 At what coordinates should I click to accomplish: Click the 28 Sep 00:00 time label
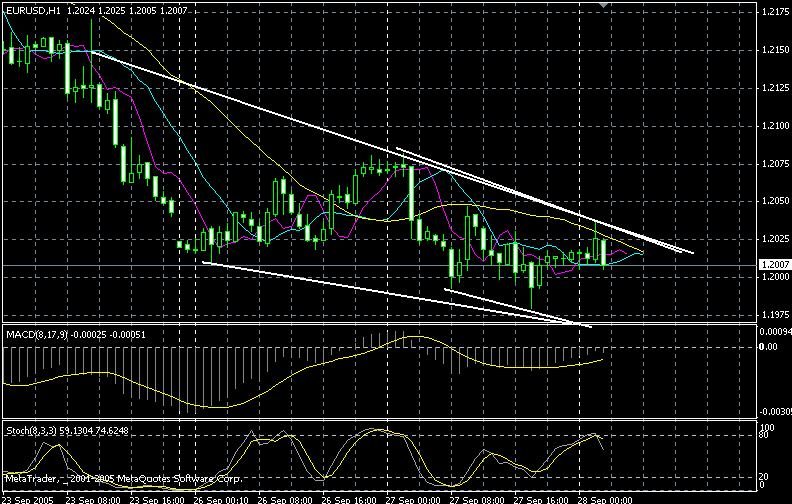click(x=605, y=500)
